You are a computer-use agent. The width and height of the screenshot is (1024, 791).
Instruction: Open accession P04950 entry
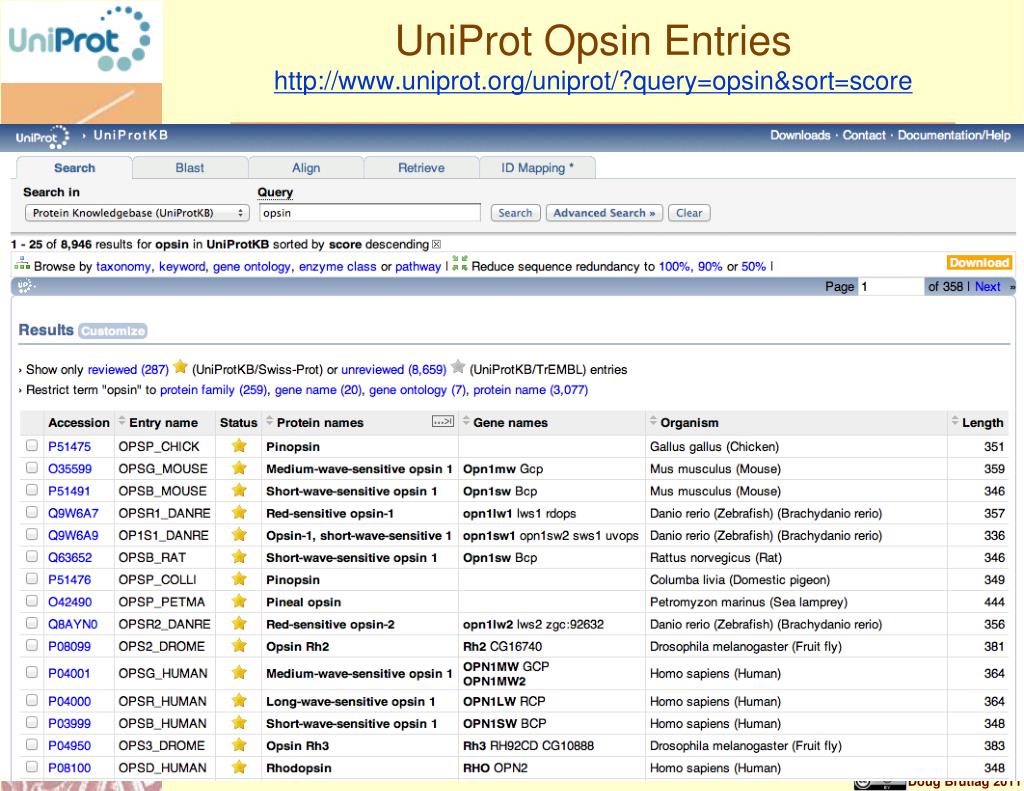(x=69, y=746)
